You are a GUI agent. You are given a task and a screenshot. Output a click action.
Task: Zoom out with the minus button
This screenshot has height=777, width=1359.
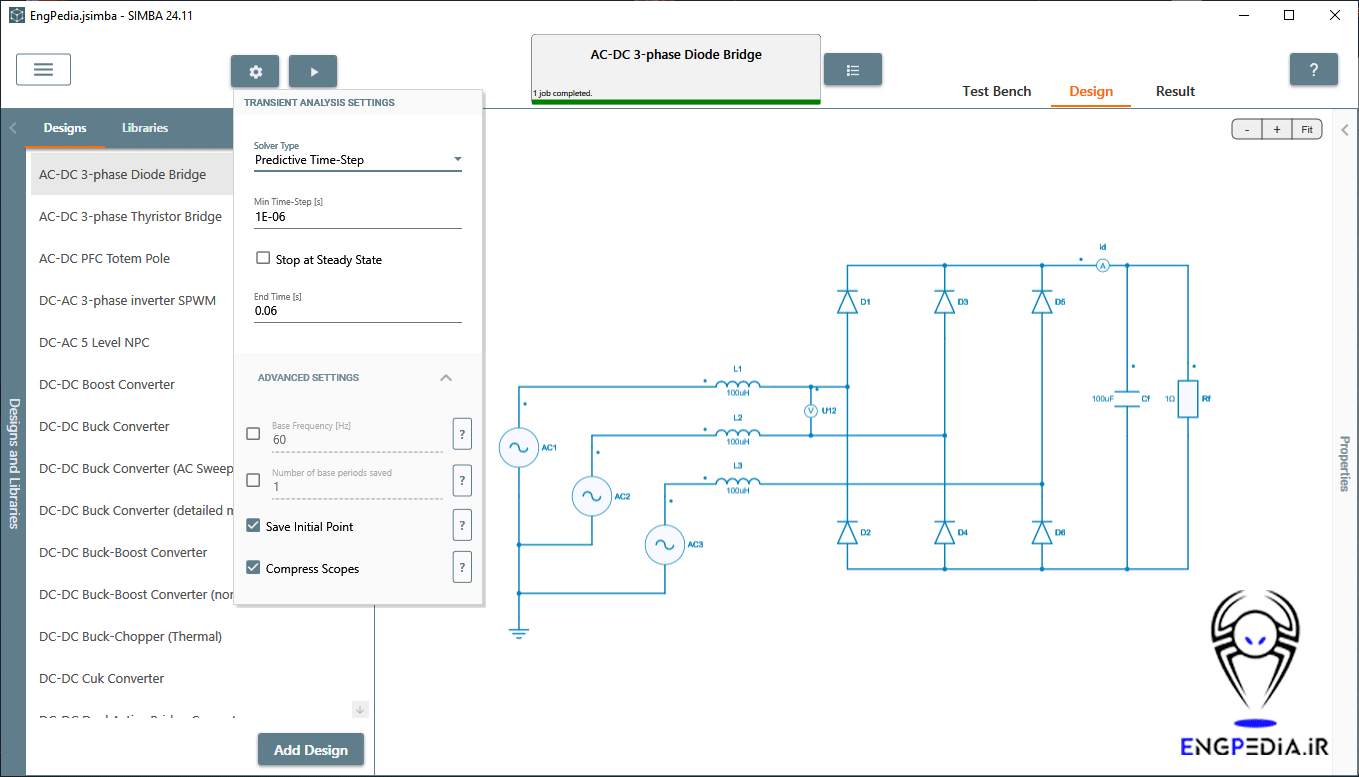(1247, 130)
